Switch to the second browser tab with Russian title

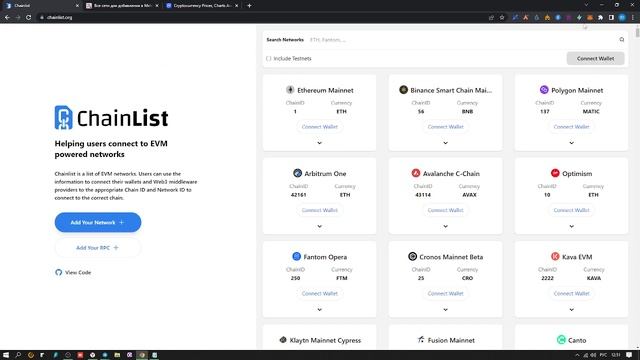pyautogui.click(x=121, y=6)
